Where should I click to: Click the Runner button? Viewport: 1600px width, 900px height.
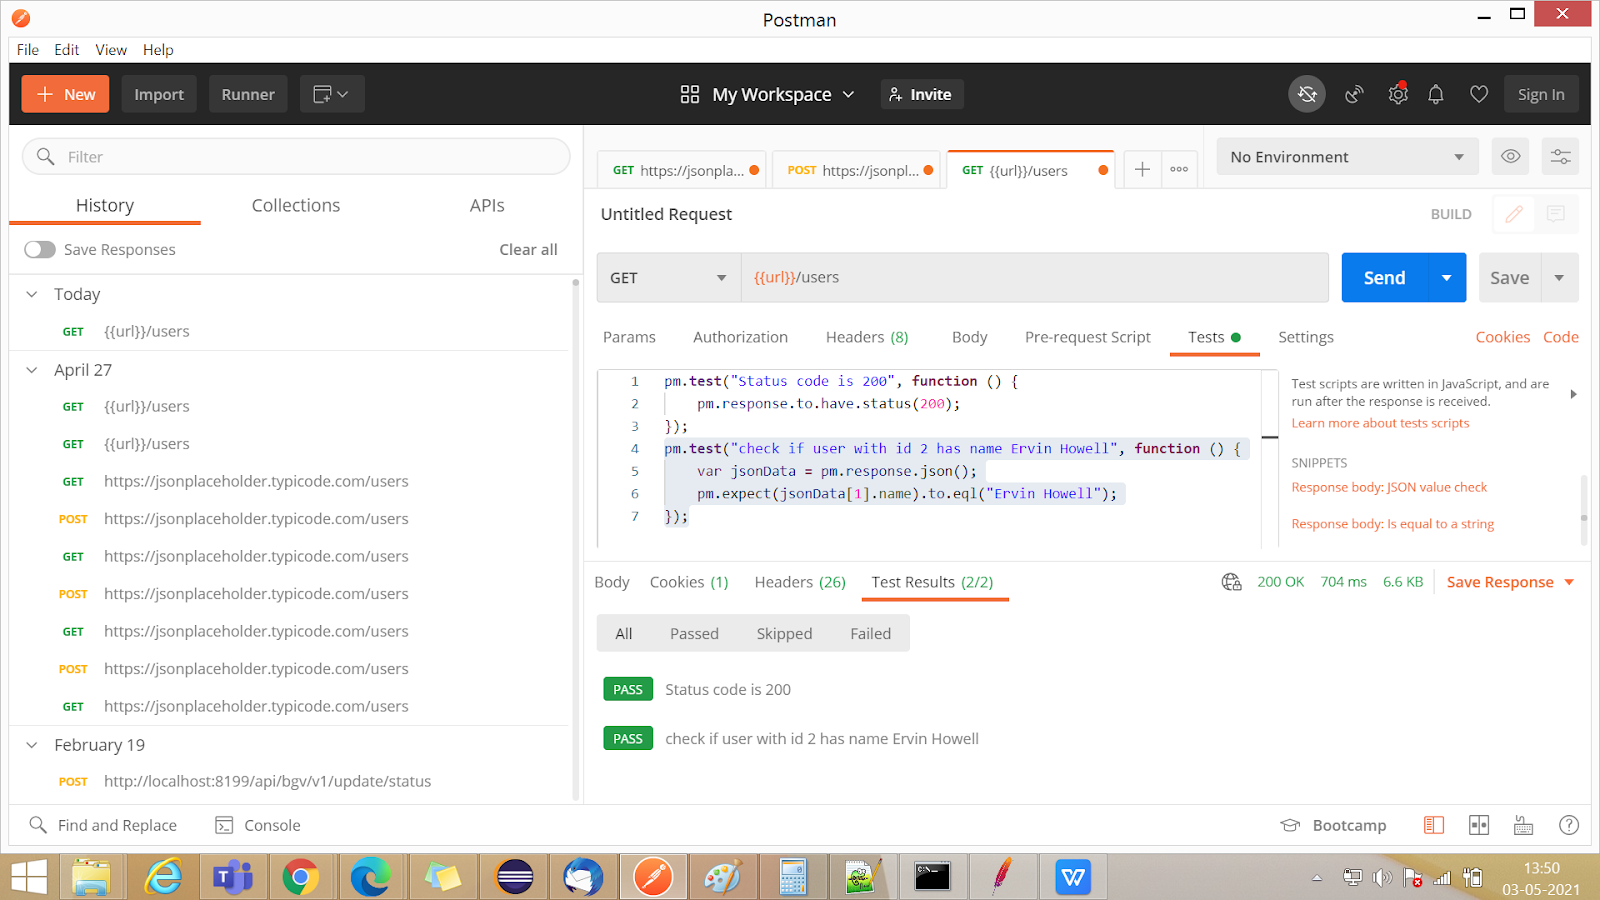pyautogui.click(x=248, y=94)
